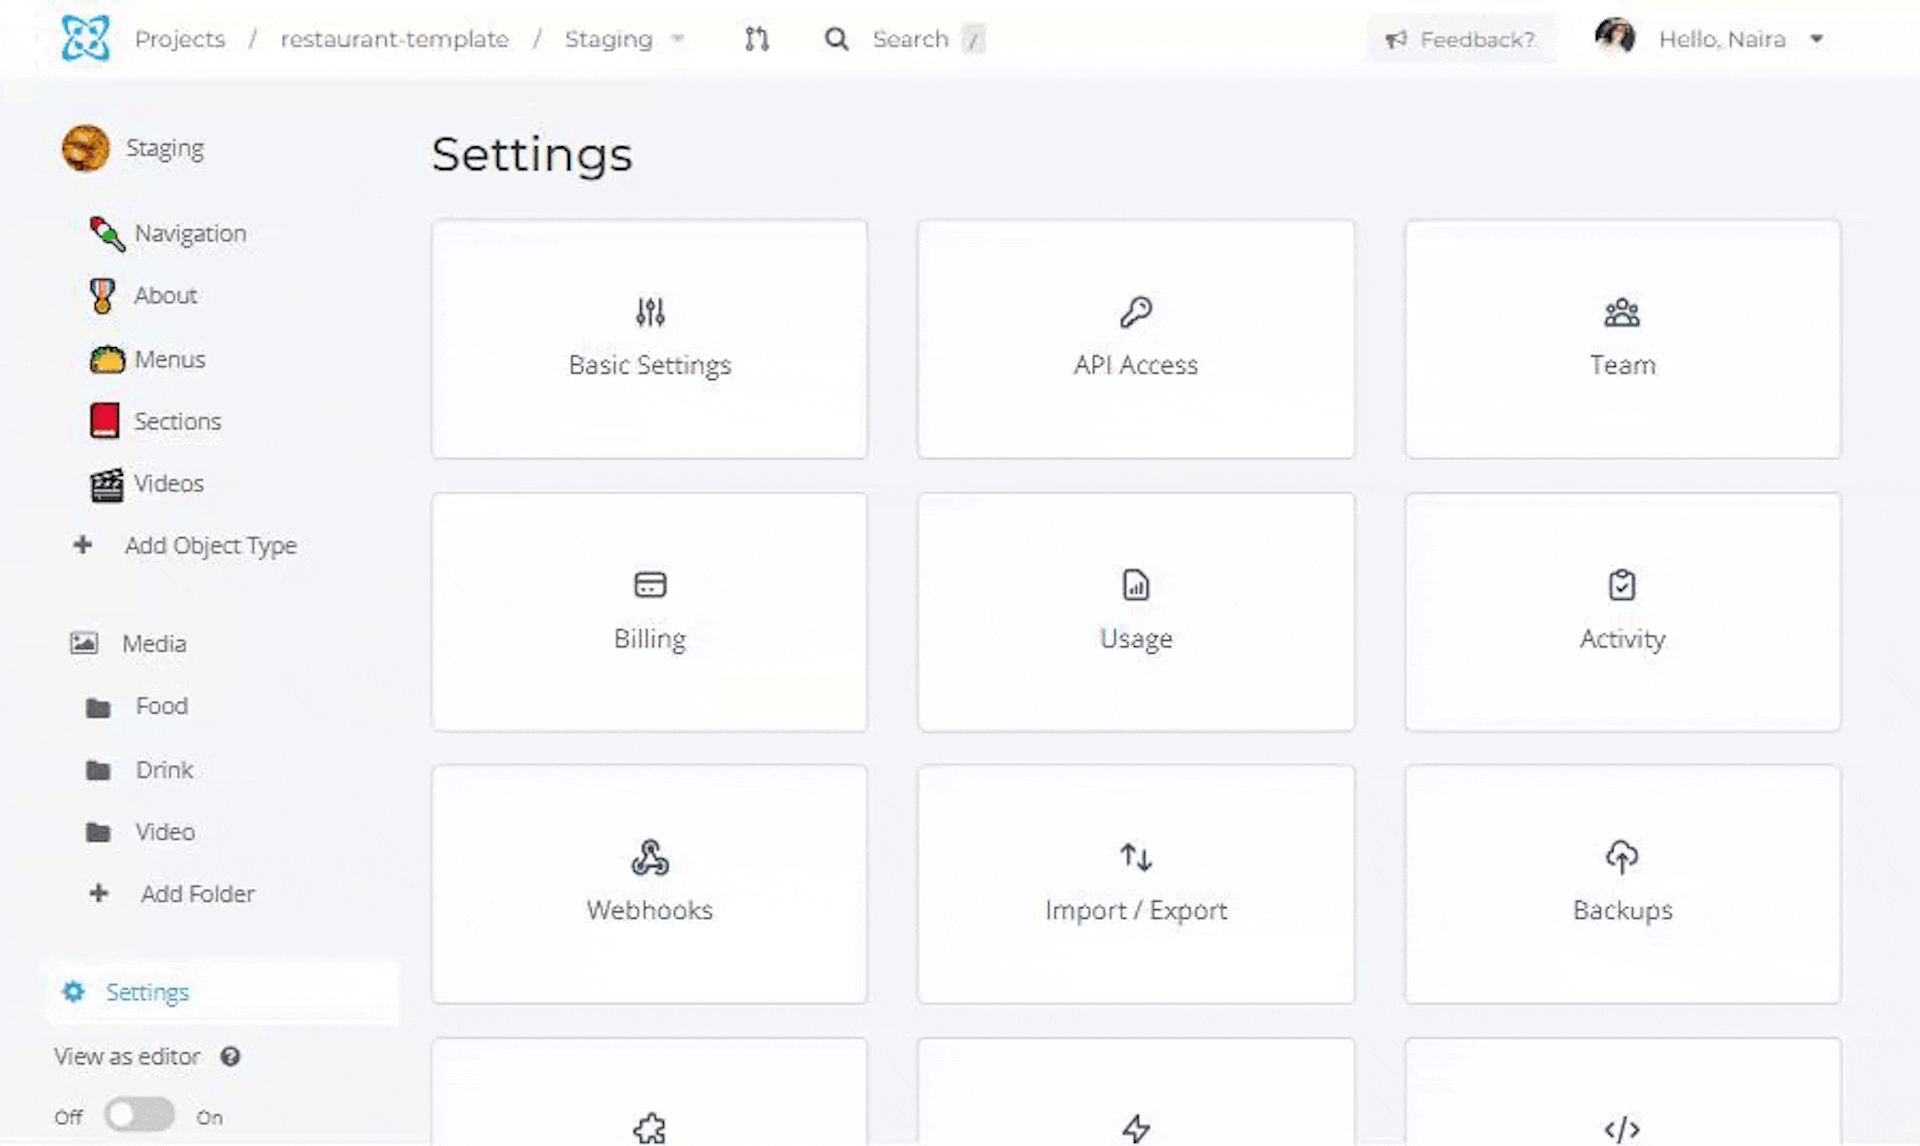Click the Staging project avatar in sidebar
Screen dimensions: 1920x1146
86,148
